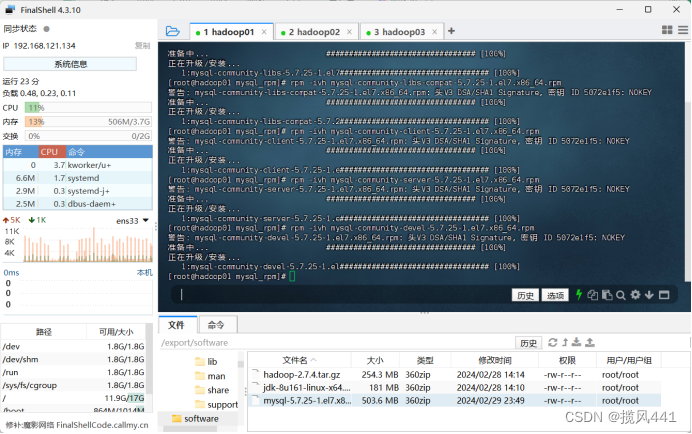Toggle terminal fullscreen window icon
Screen dimensions: 692x434
pos(664,295)
